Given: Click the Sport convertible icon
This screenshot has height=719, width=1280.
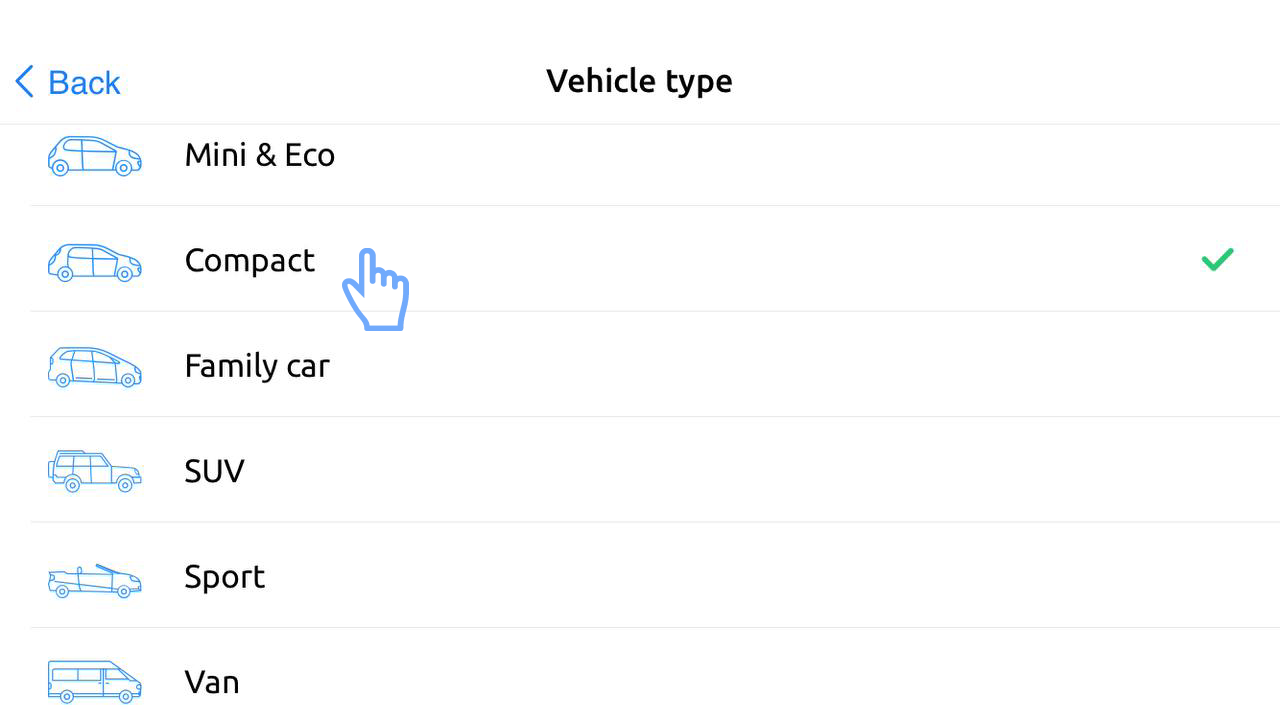Looking at the screenshot, I should (x=94, y=580).
